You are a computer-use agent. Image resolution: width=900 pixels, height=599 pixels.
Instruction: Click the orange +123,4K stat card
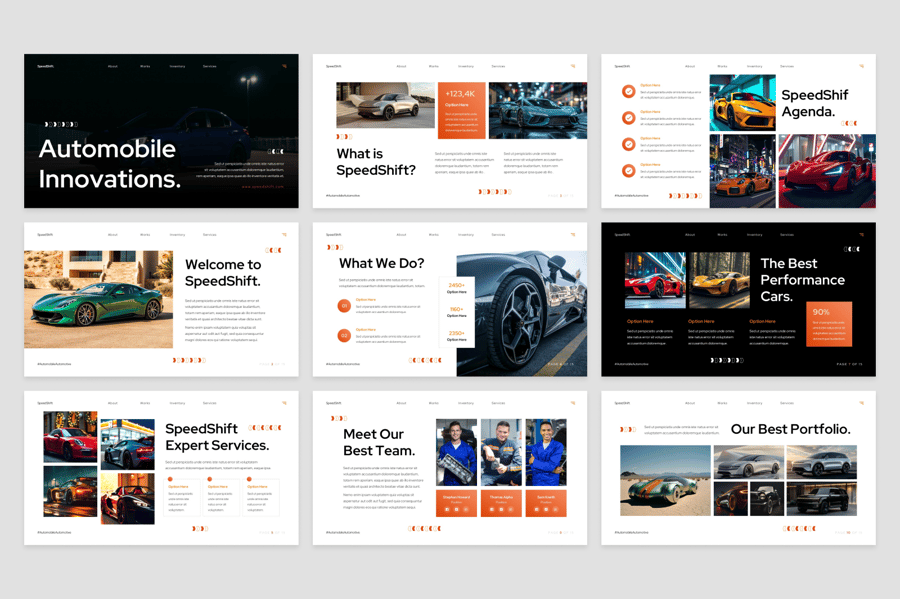(461, 110)
